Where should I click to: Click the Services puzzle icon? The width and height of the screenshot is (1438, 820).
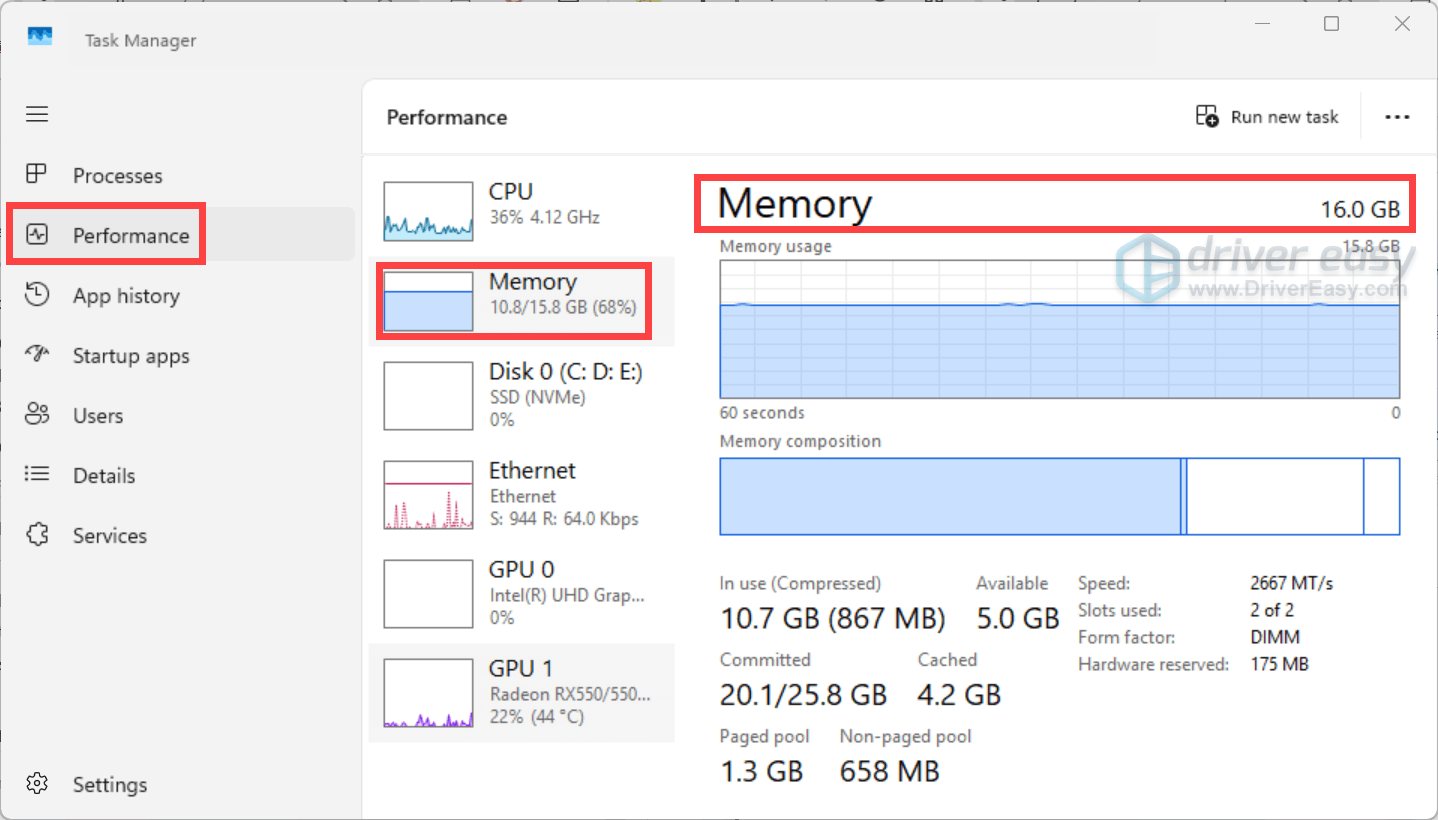point(37,535)
